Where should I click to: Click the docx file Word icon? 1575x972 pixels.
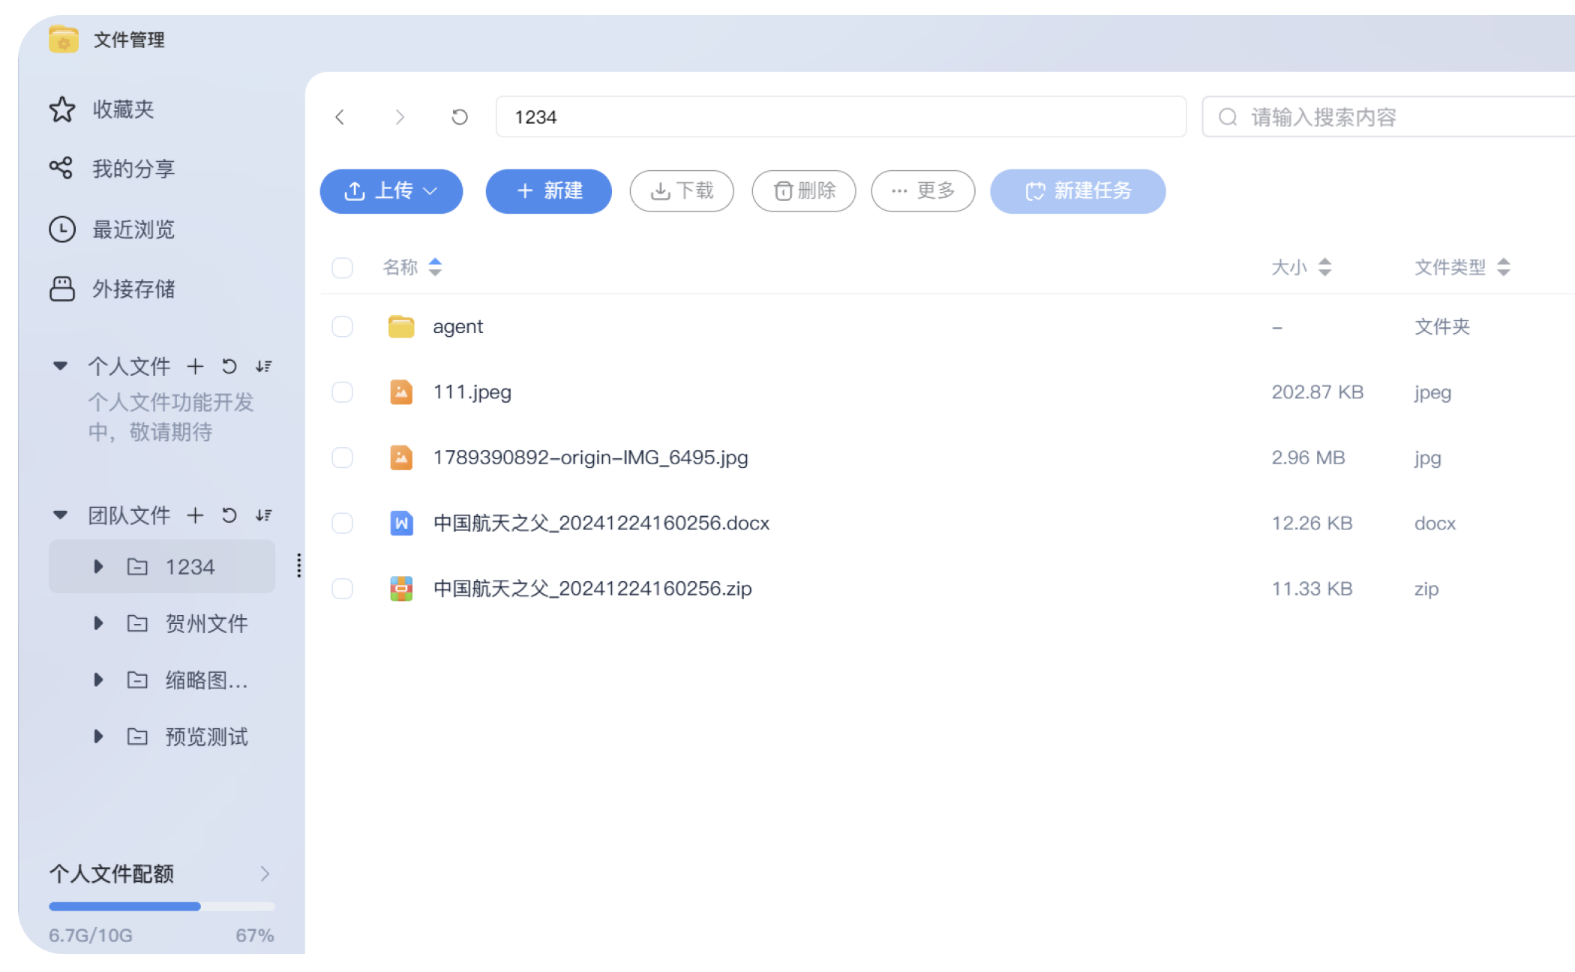coord(401,523)
